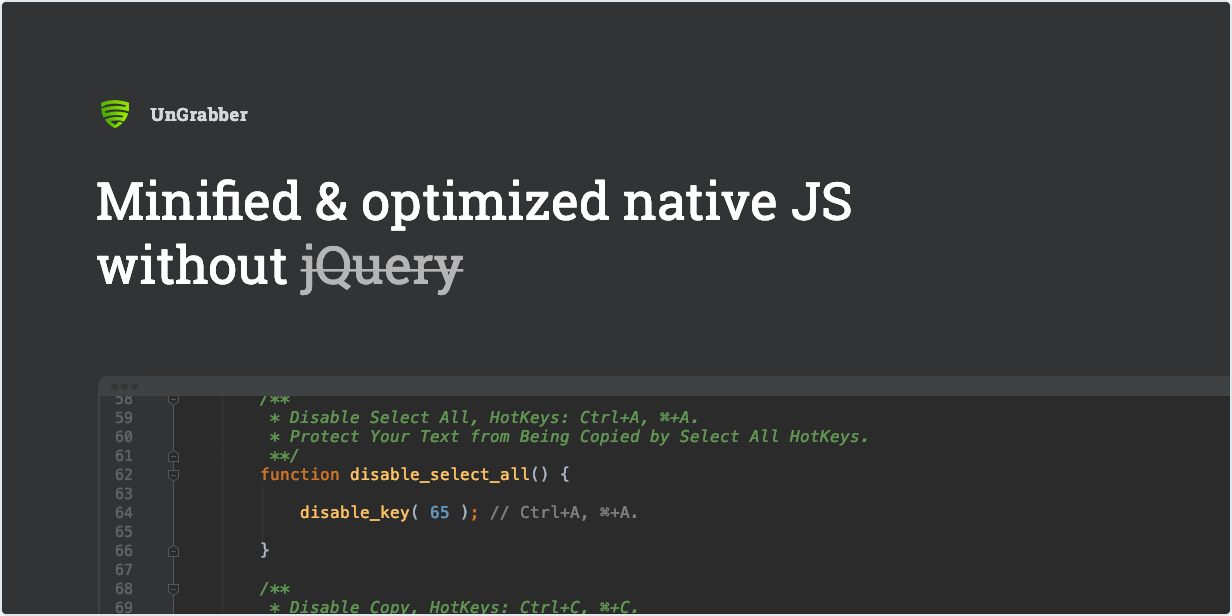Click the number 65 argument in disable_key

click(x=440, y=513)
